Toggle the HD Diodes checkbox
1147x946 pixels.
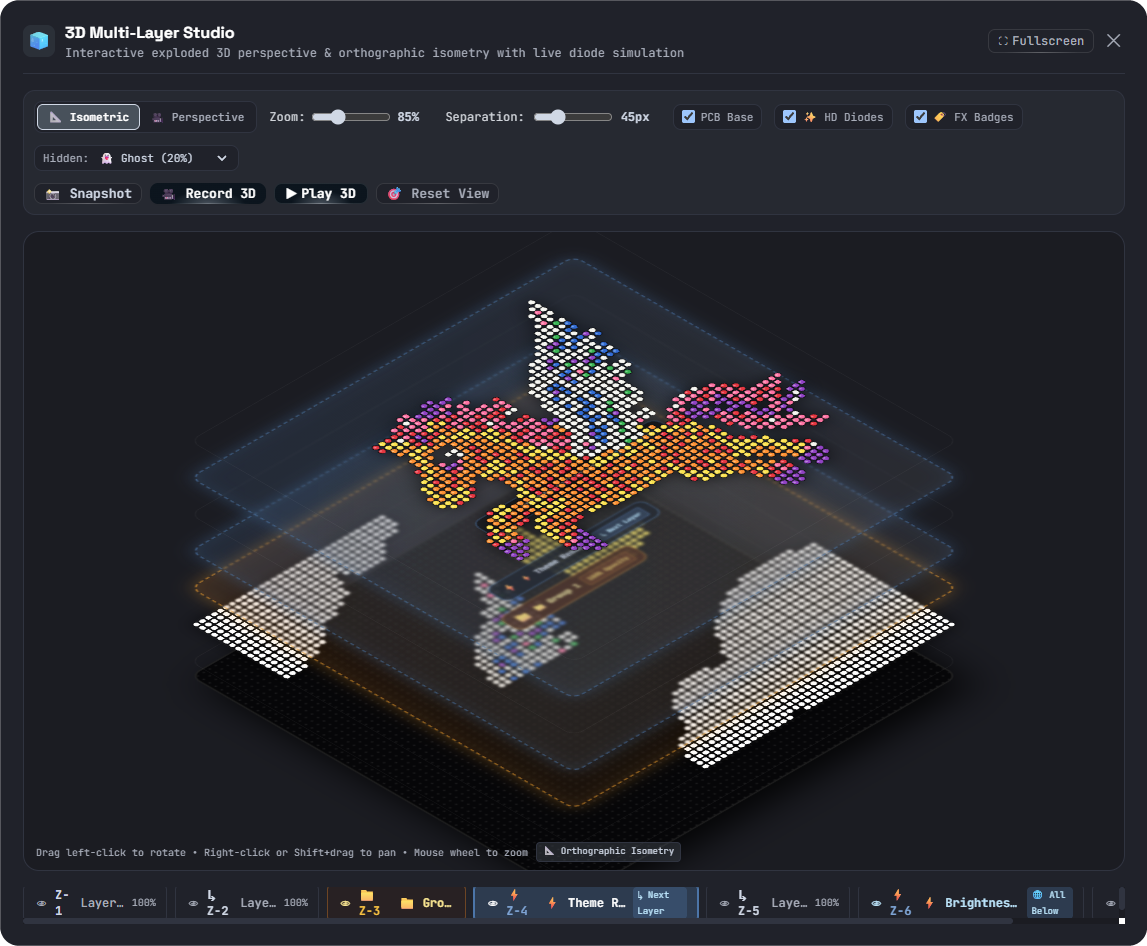(x=789, y=116)
